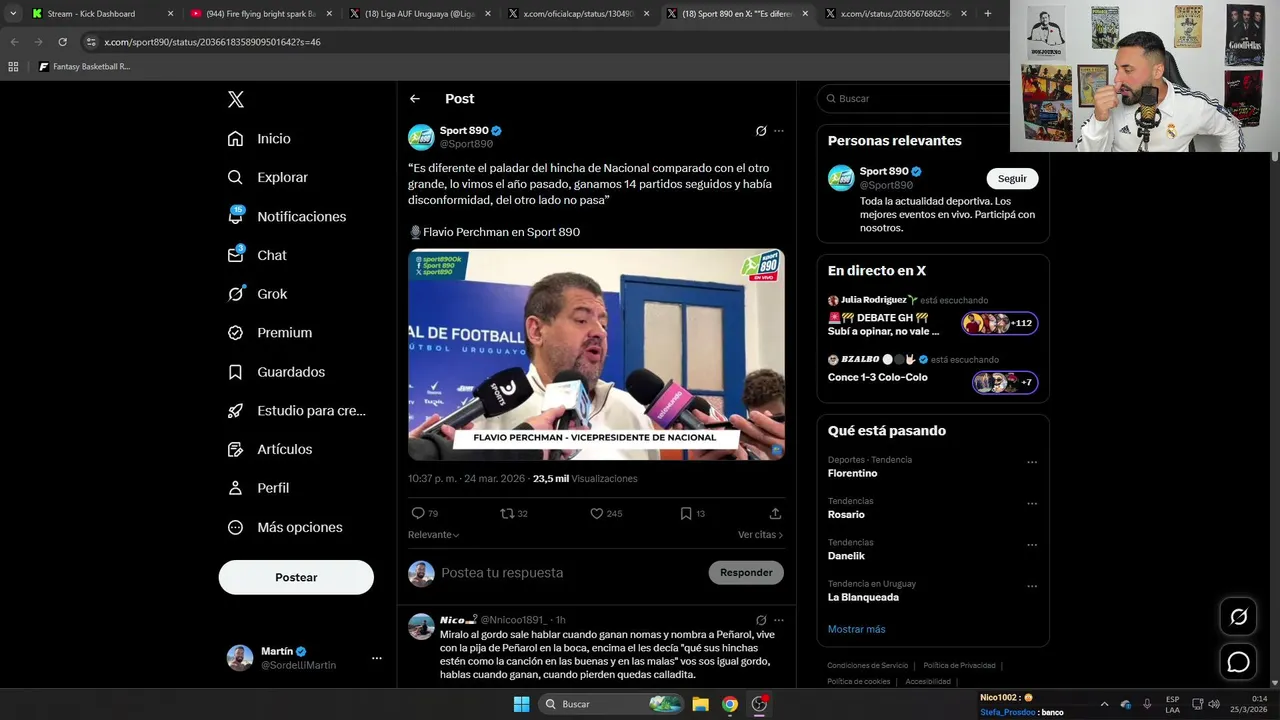Switch to the x.com/oficialcap tab
This screenshot has height=720, width=1280.
[x=577, y=14]
